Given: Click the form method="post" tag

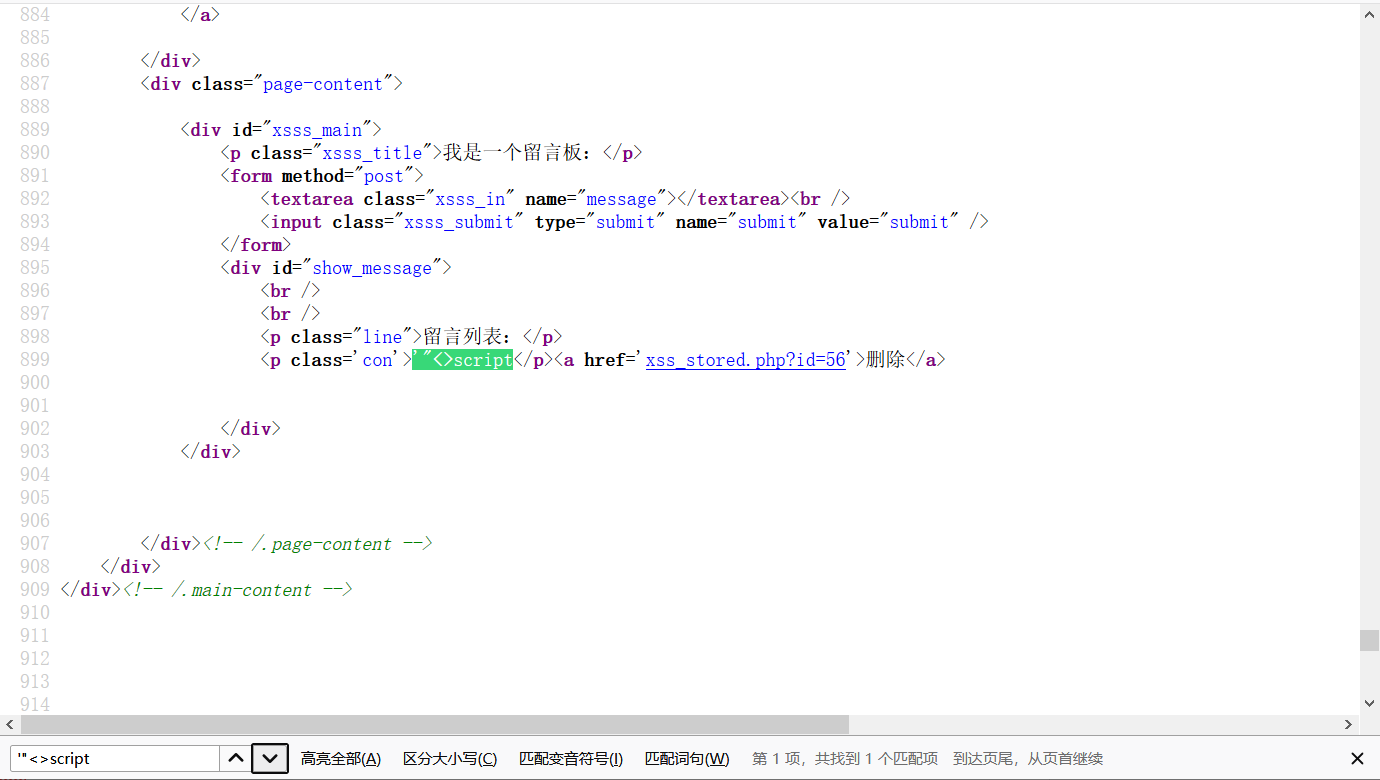Looking at the screenshot, I should 322,176.
